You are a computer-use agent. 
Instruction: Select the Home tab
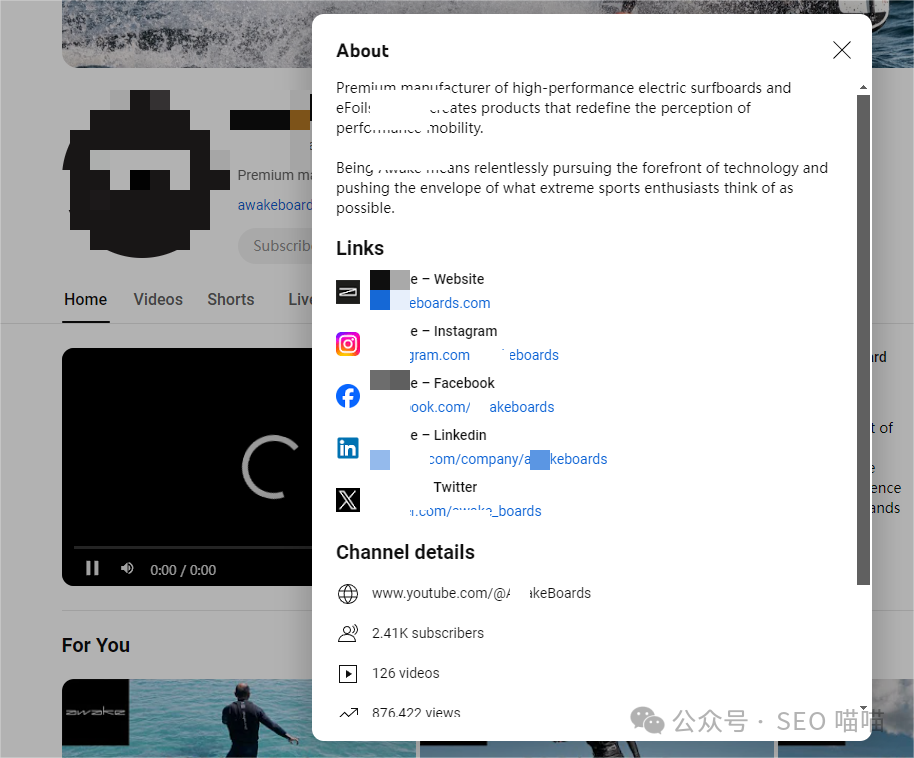point(85,300)
